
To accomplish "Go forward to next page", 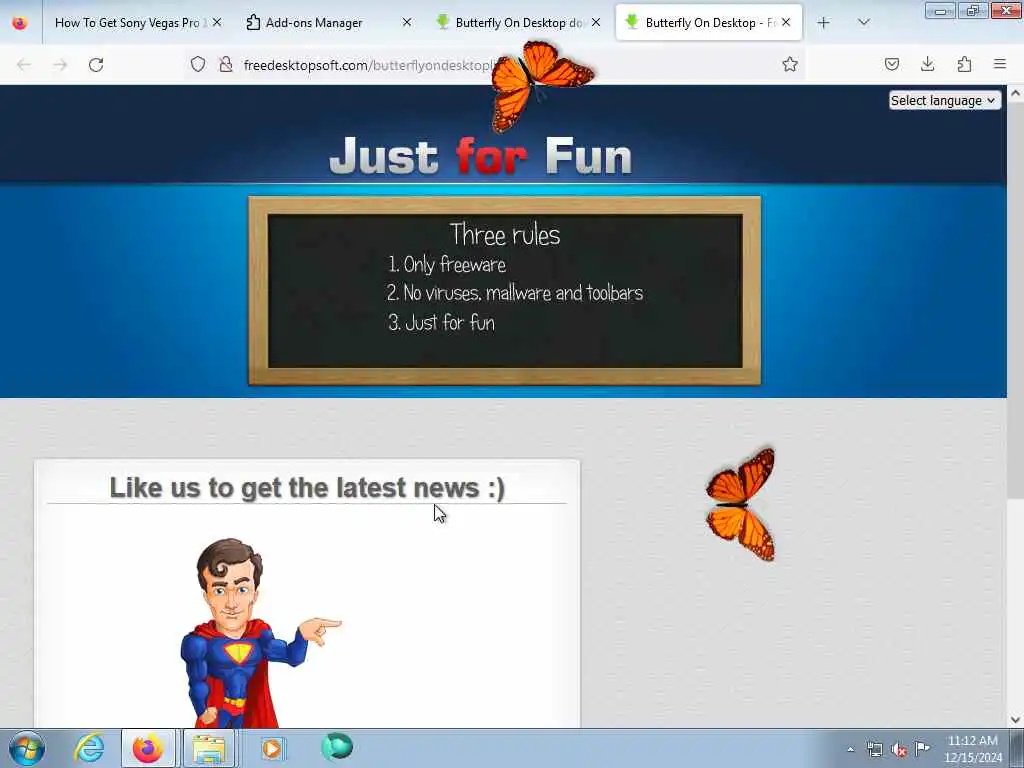I will [60, 65].
